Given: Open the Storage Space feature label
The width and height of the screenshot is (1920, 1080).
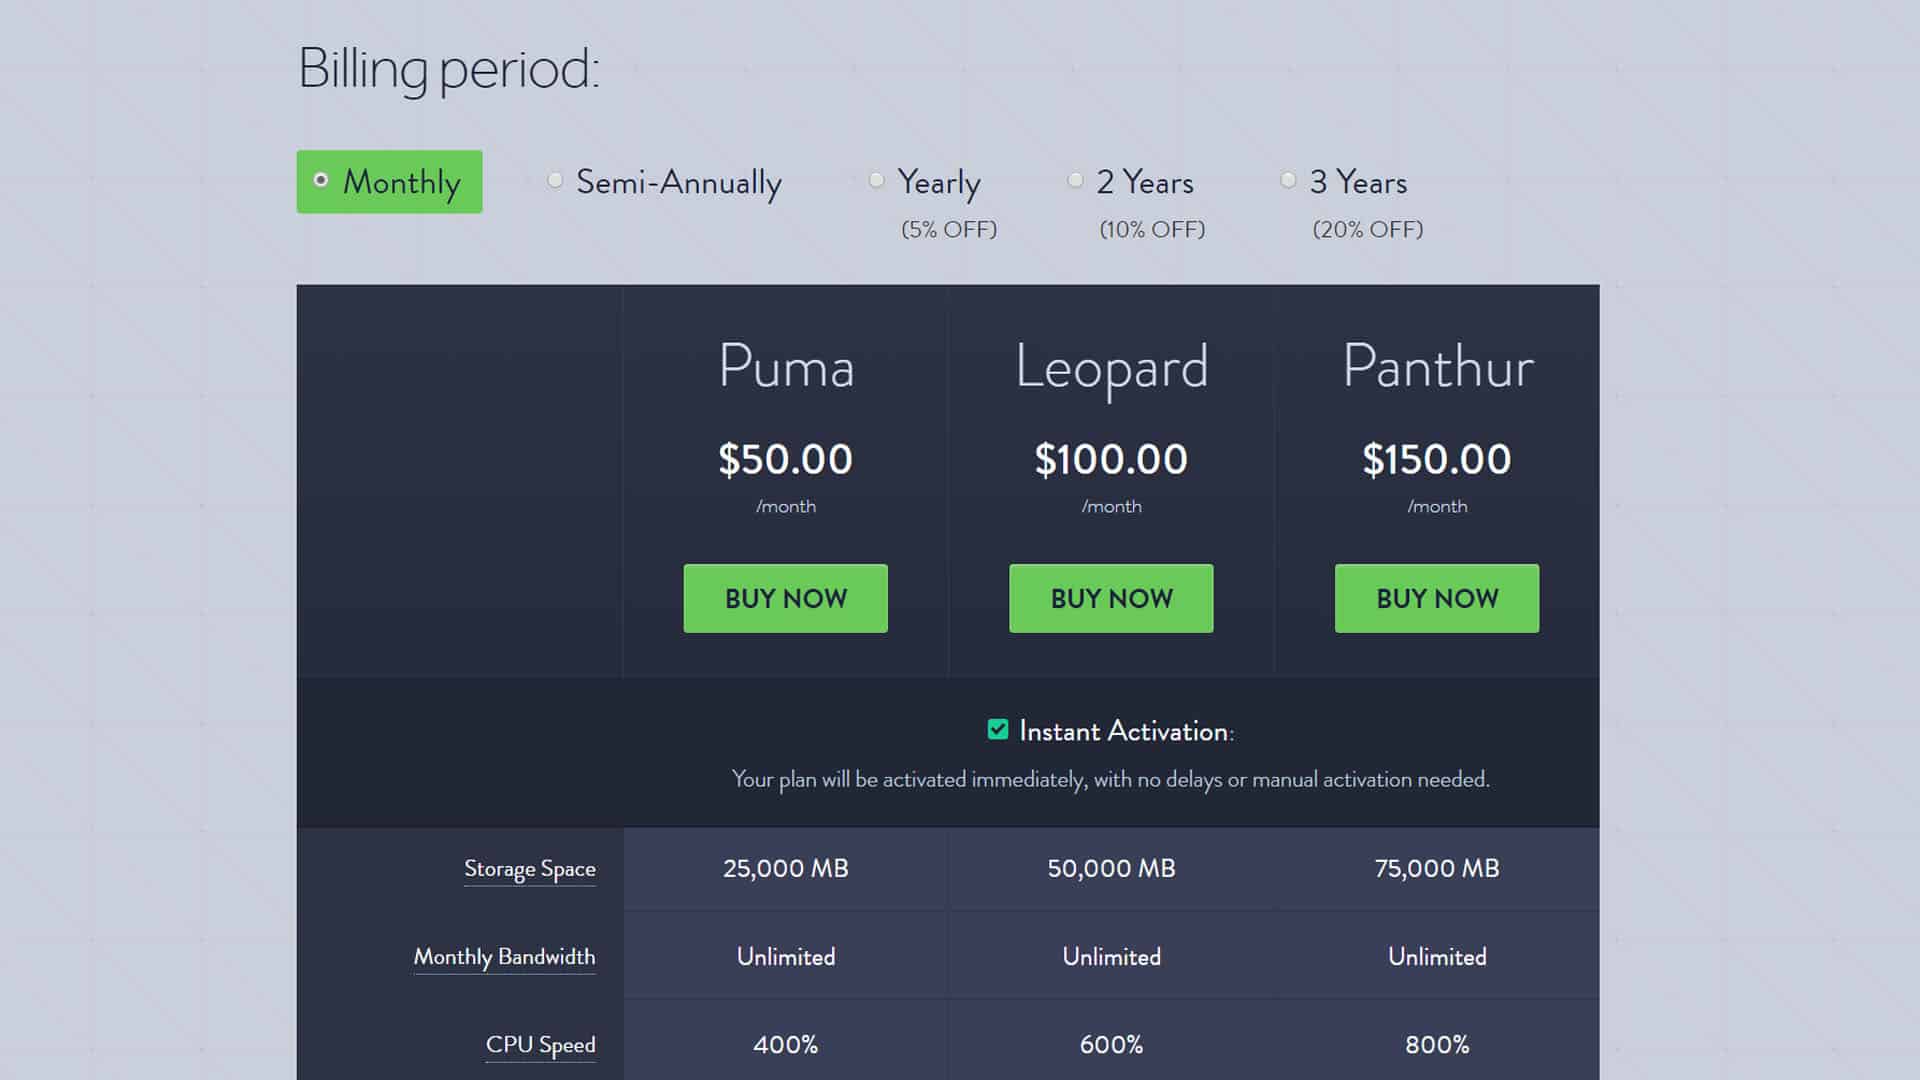Looking at the screenshot, I should pos(529,869).
